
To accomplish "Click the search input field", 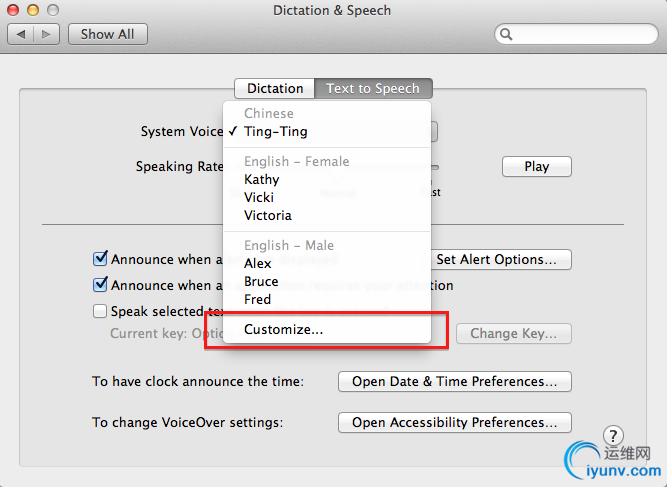I will click(x=580, y=34).
